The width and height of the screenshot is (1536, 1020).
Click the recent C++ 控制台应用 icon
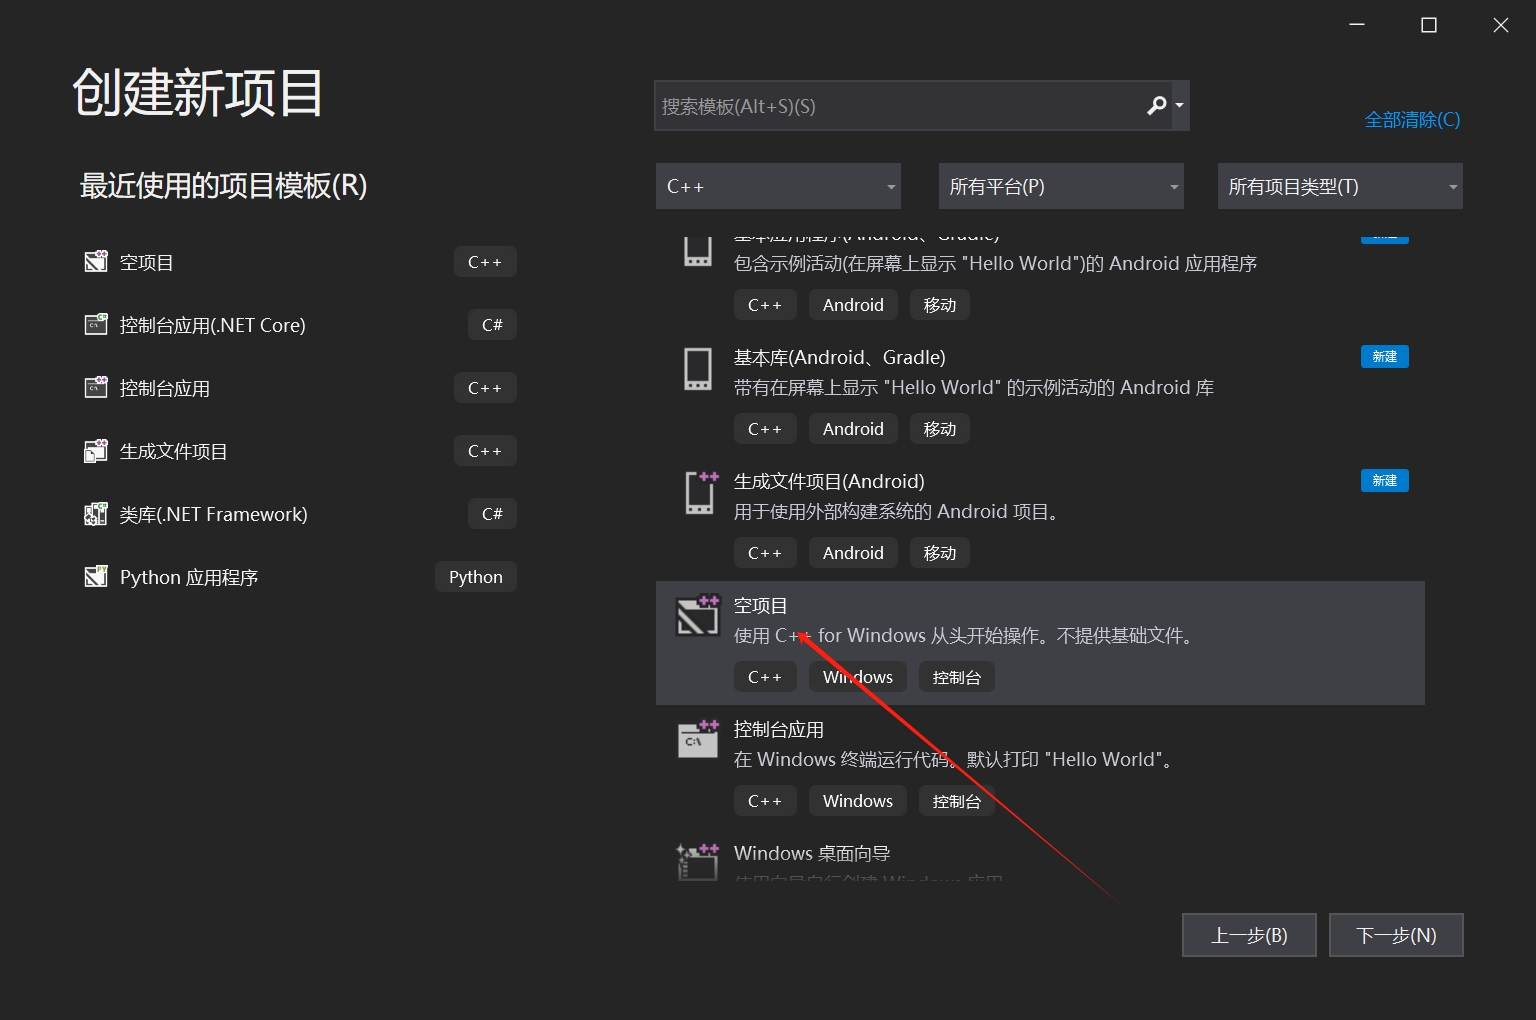pos(96,387)
